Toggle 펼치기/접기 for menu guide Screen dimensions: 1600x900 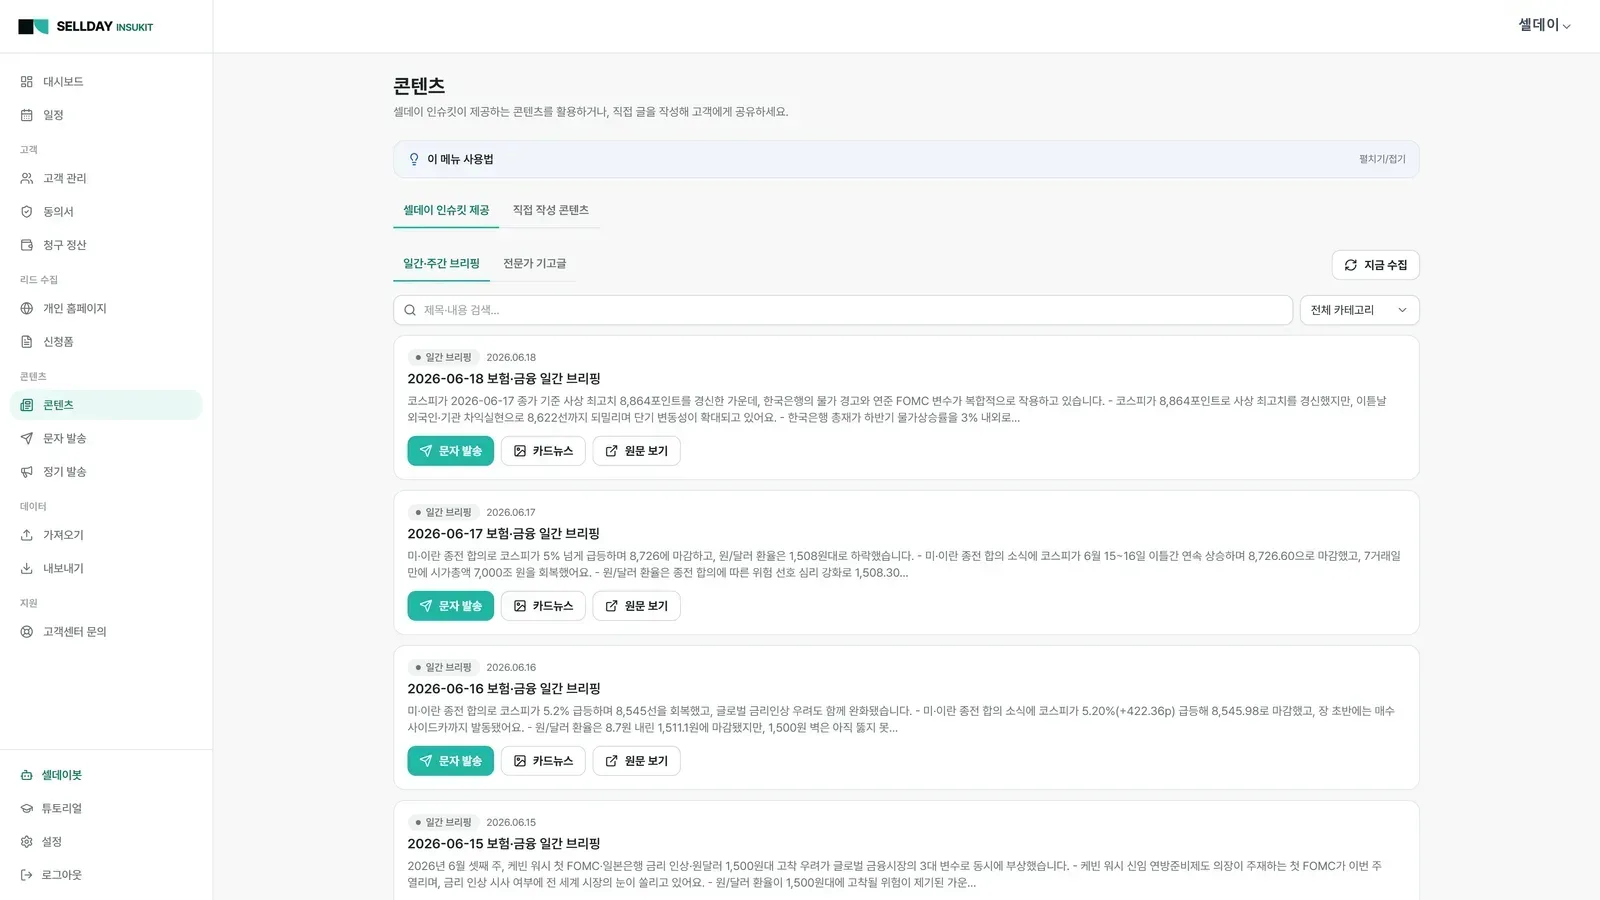pyautogui.click(x=1382, y=159)
